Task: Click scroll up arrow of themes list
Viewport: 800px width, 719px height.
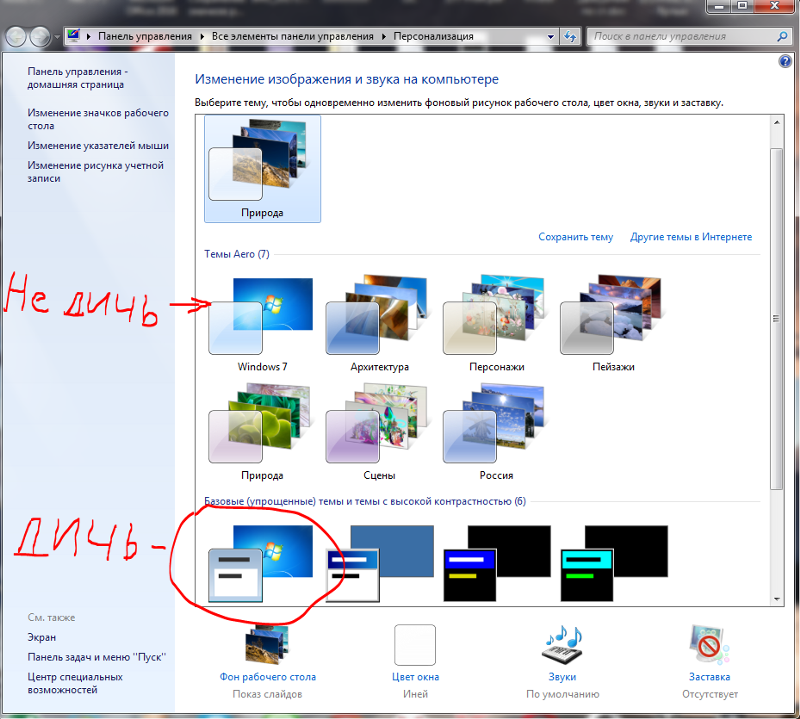Action: click(x=777, y=122)
